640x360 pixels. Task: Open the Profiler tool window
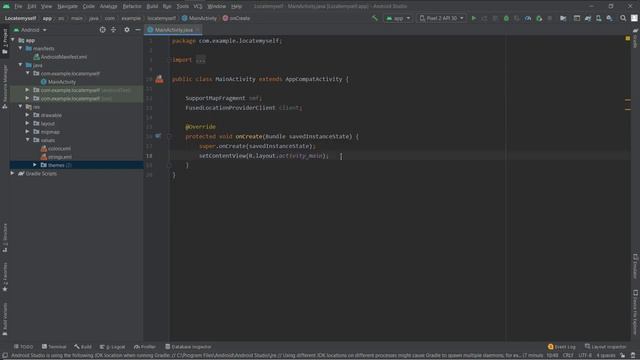point(145,347)
